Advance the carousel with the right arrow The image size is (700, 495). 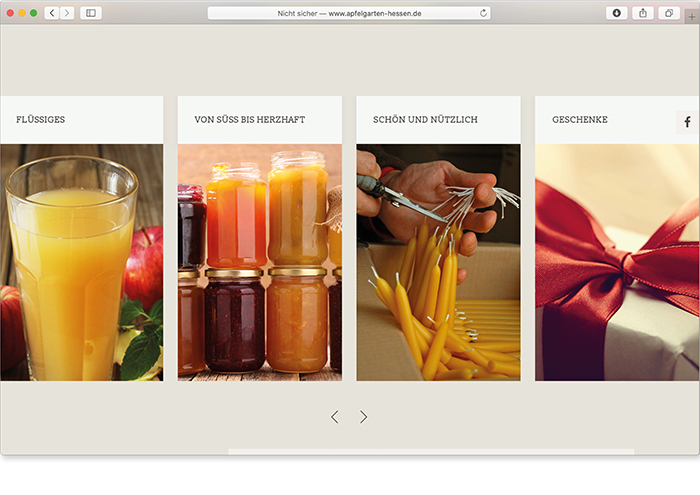pos(364,417)
